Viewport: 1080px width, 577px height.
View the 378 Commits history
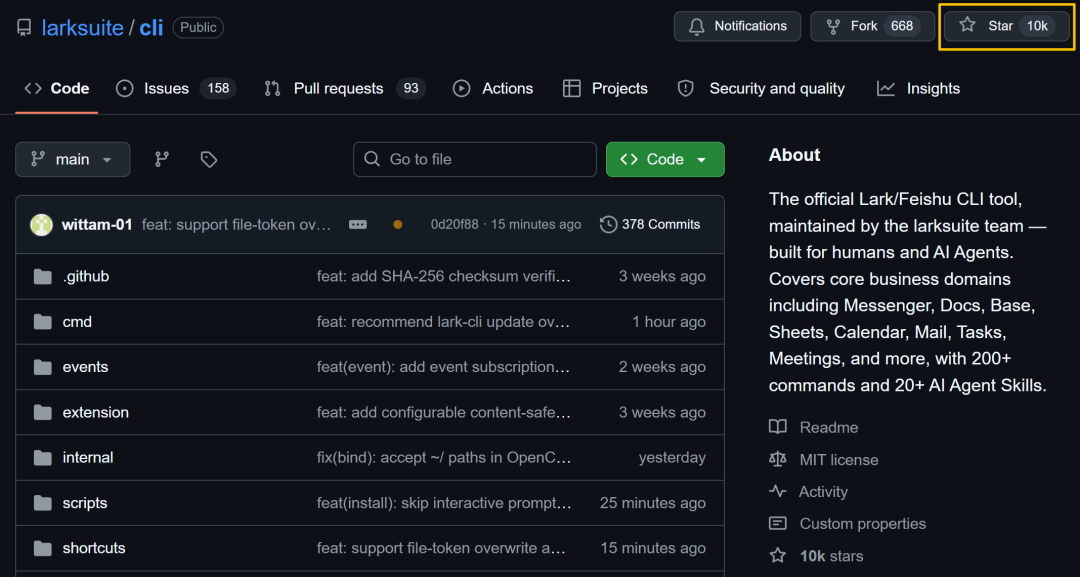[650, 224]
